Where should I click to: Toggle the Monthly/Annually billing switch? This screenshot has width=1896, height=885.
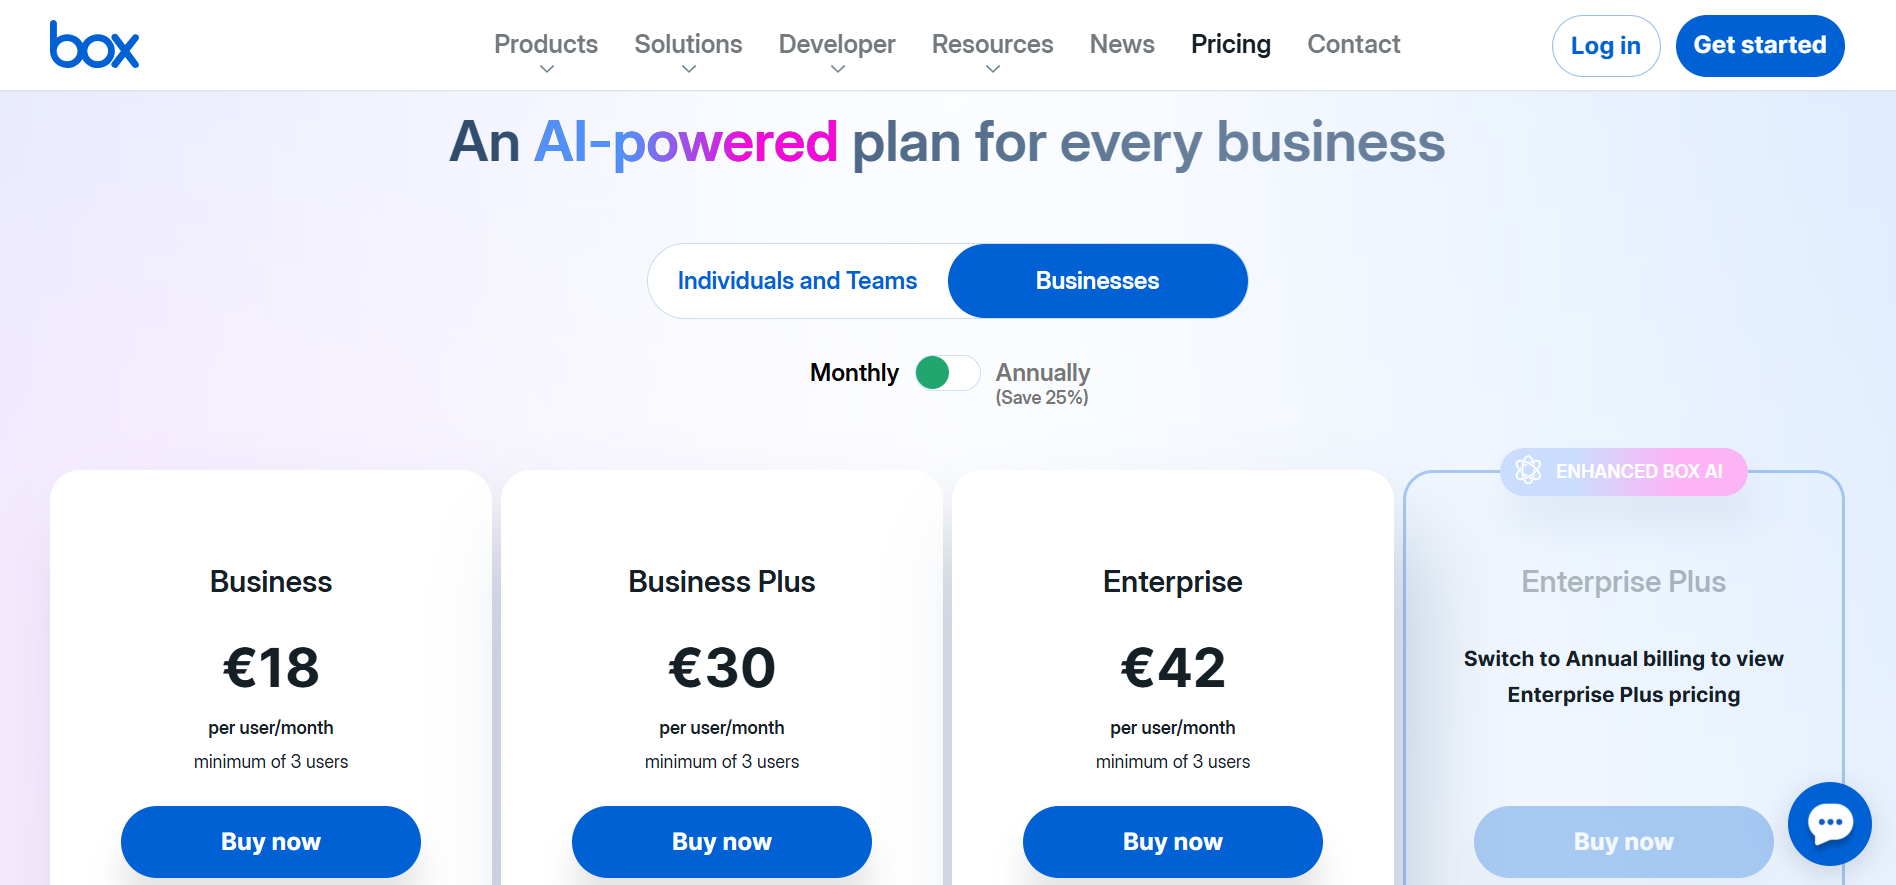(947, 373)
